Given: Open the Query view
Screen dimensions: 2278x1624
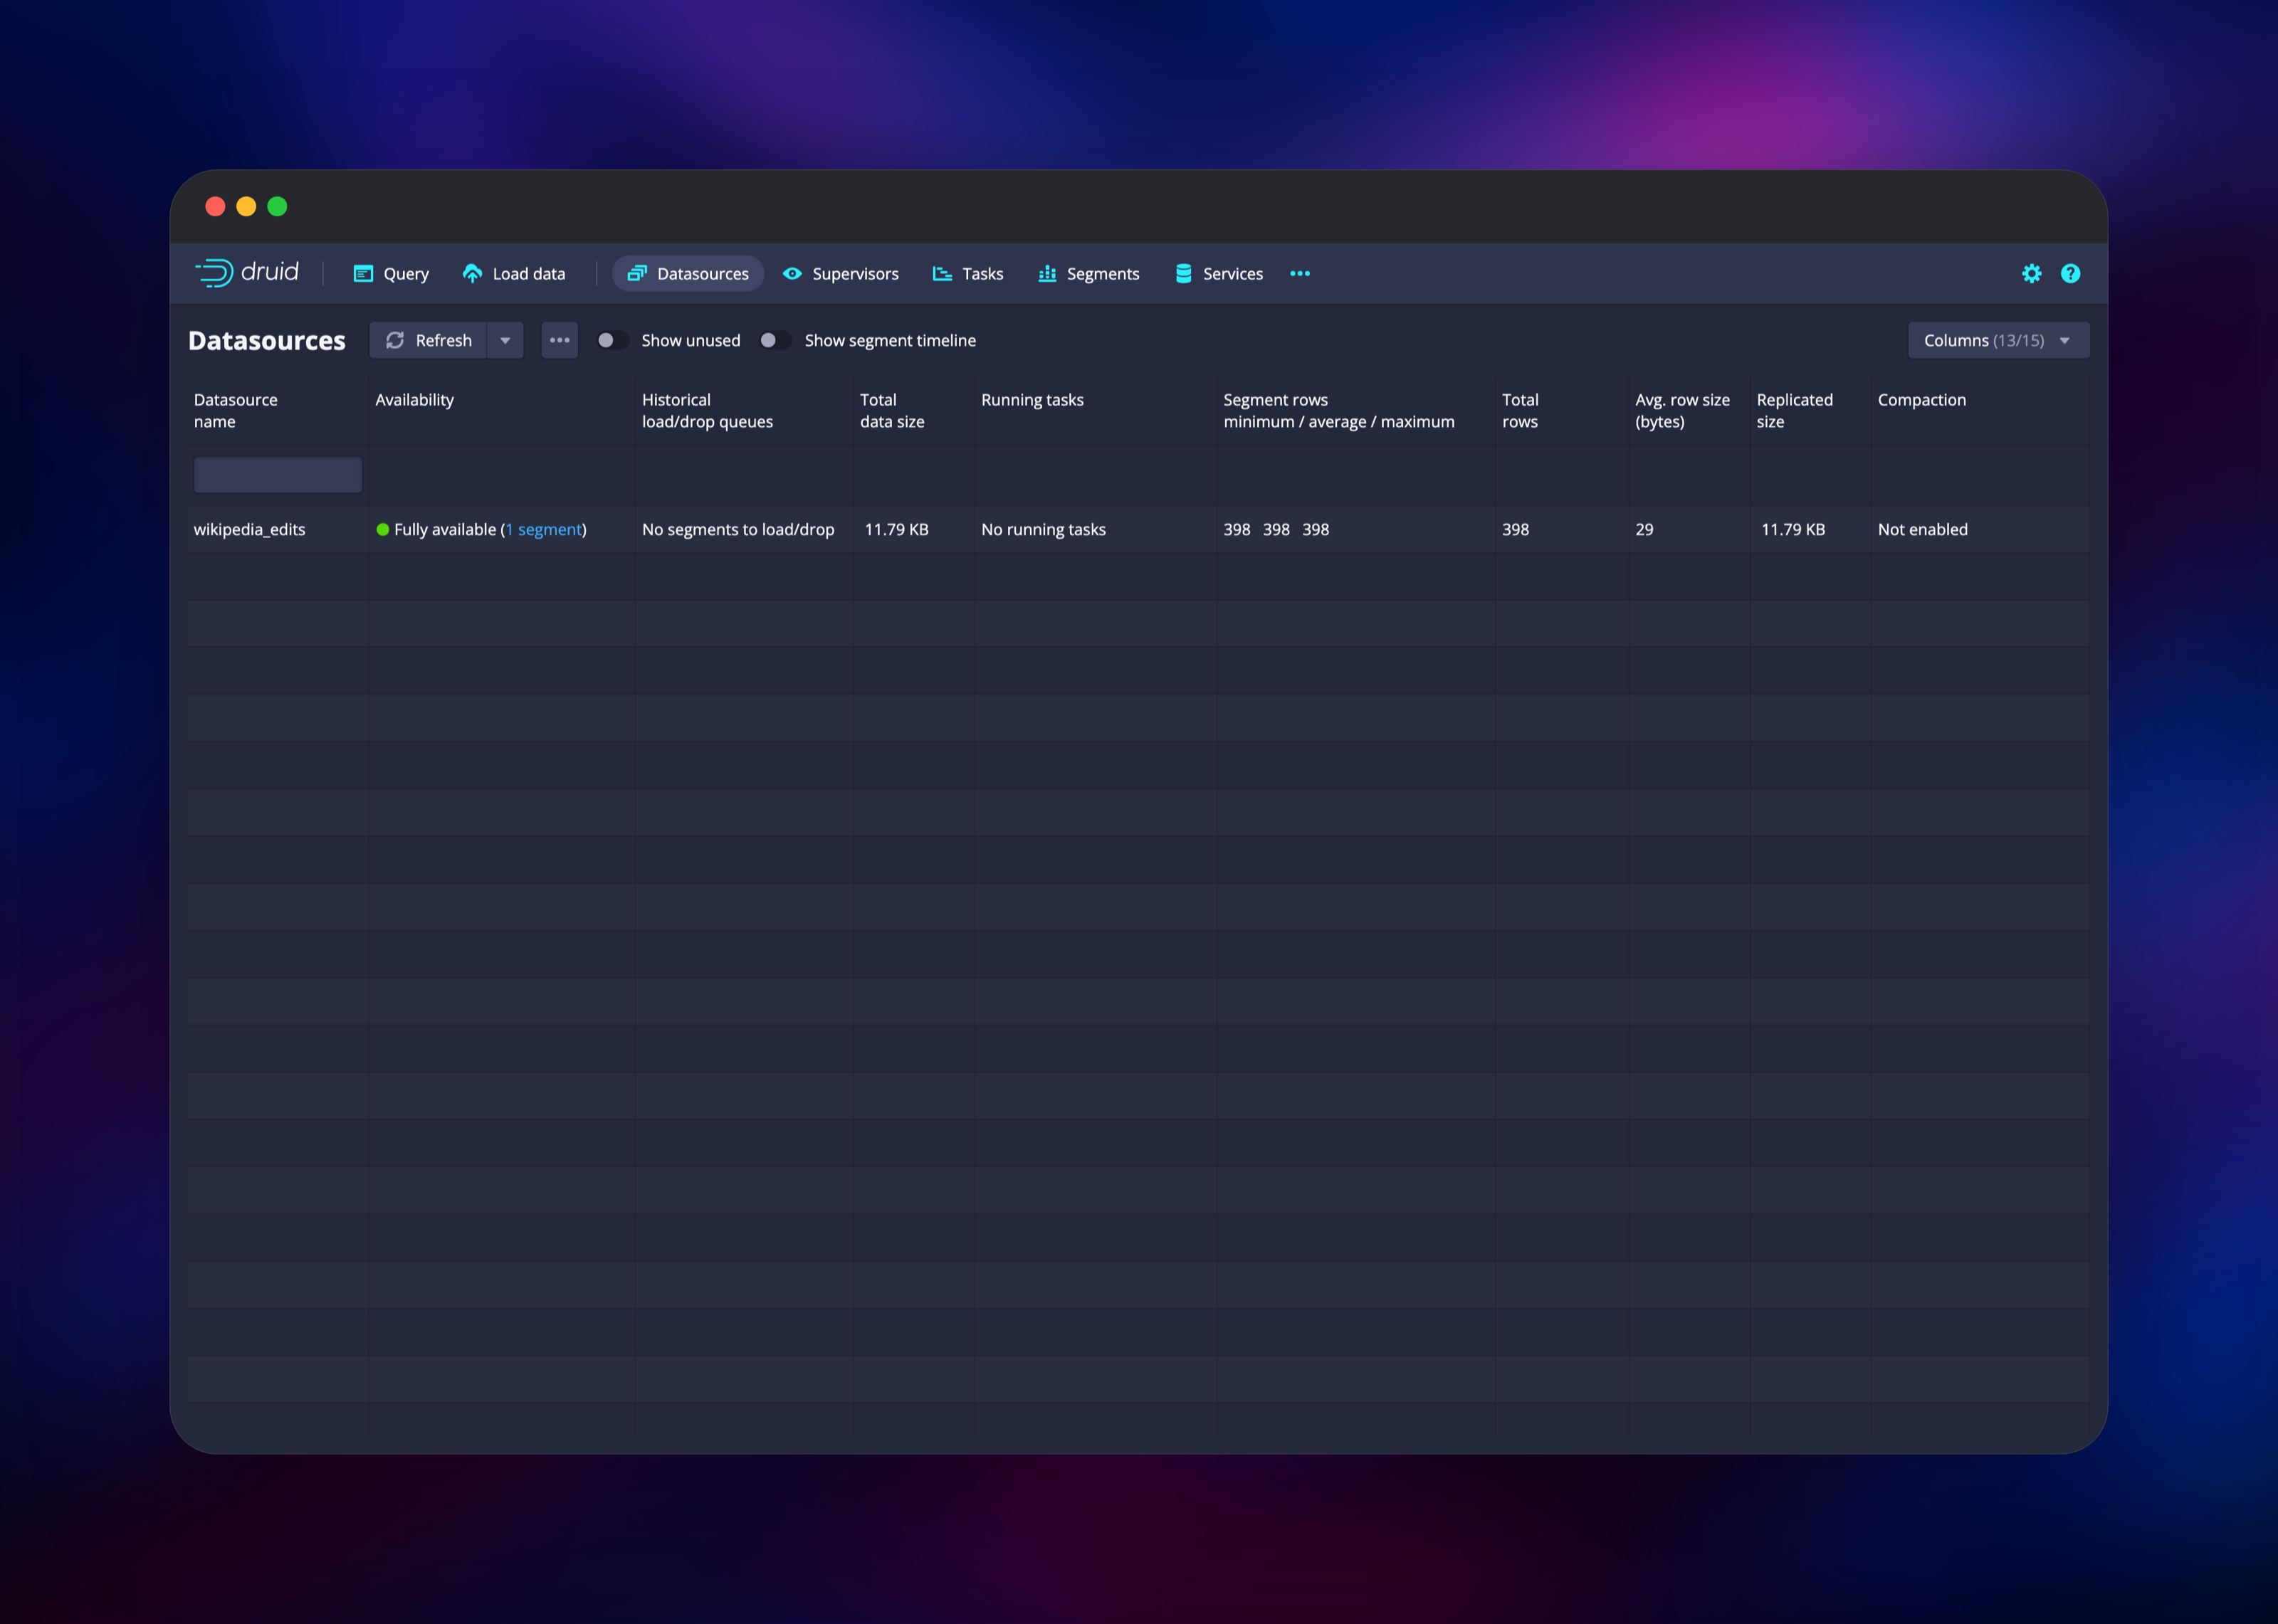Looking at the screenshot, I should click(391, 274).
